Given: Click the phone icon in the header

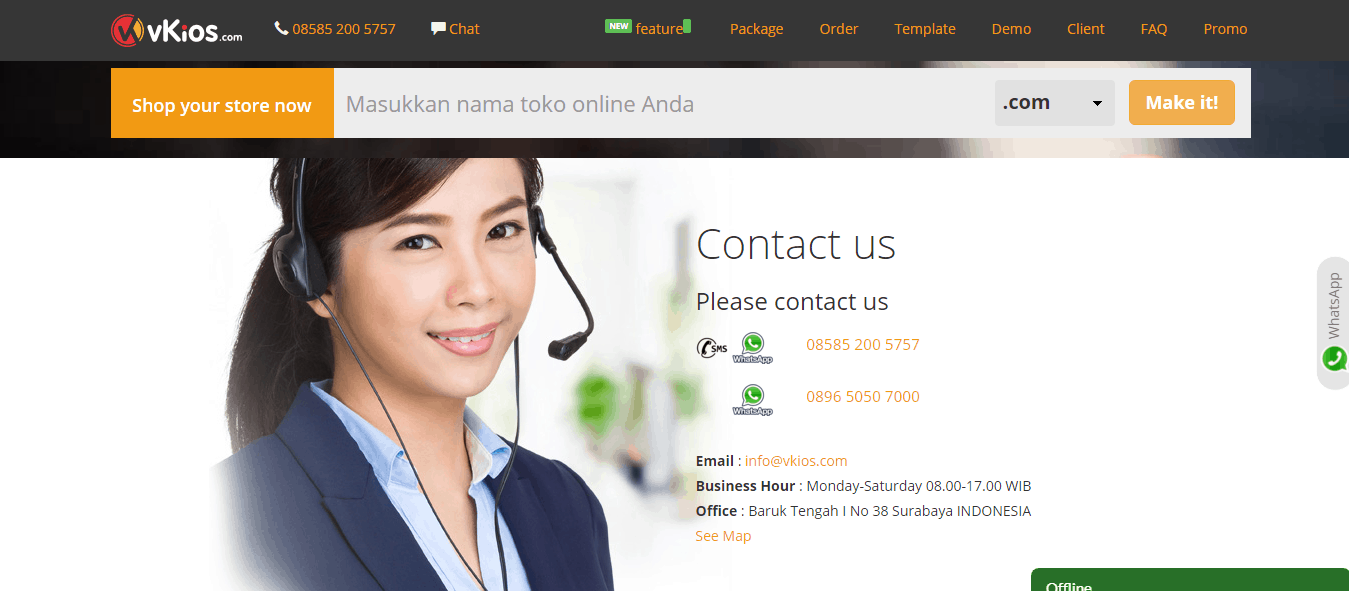Looking at the screenshot, I should click(x=281, y=29).
